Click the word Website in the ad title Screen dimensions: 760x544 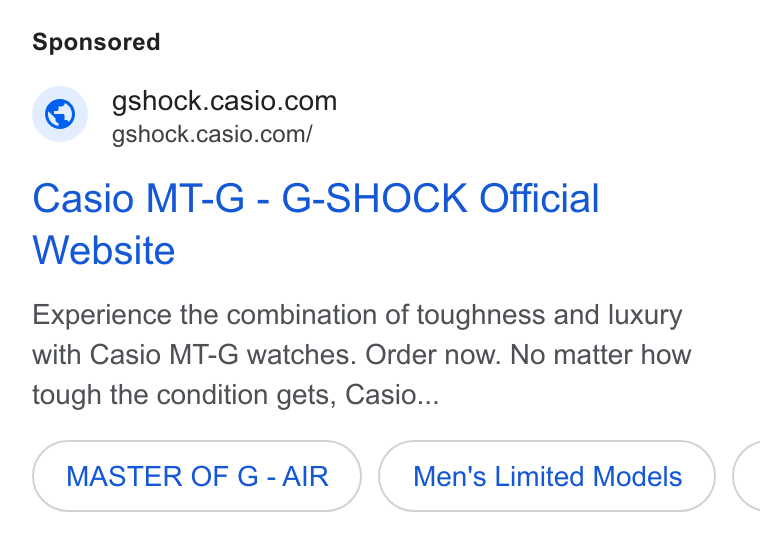104,250
